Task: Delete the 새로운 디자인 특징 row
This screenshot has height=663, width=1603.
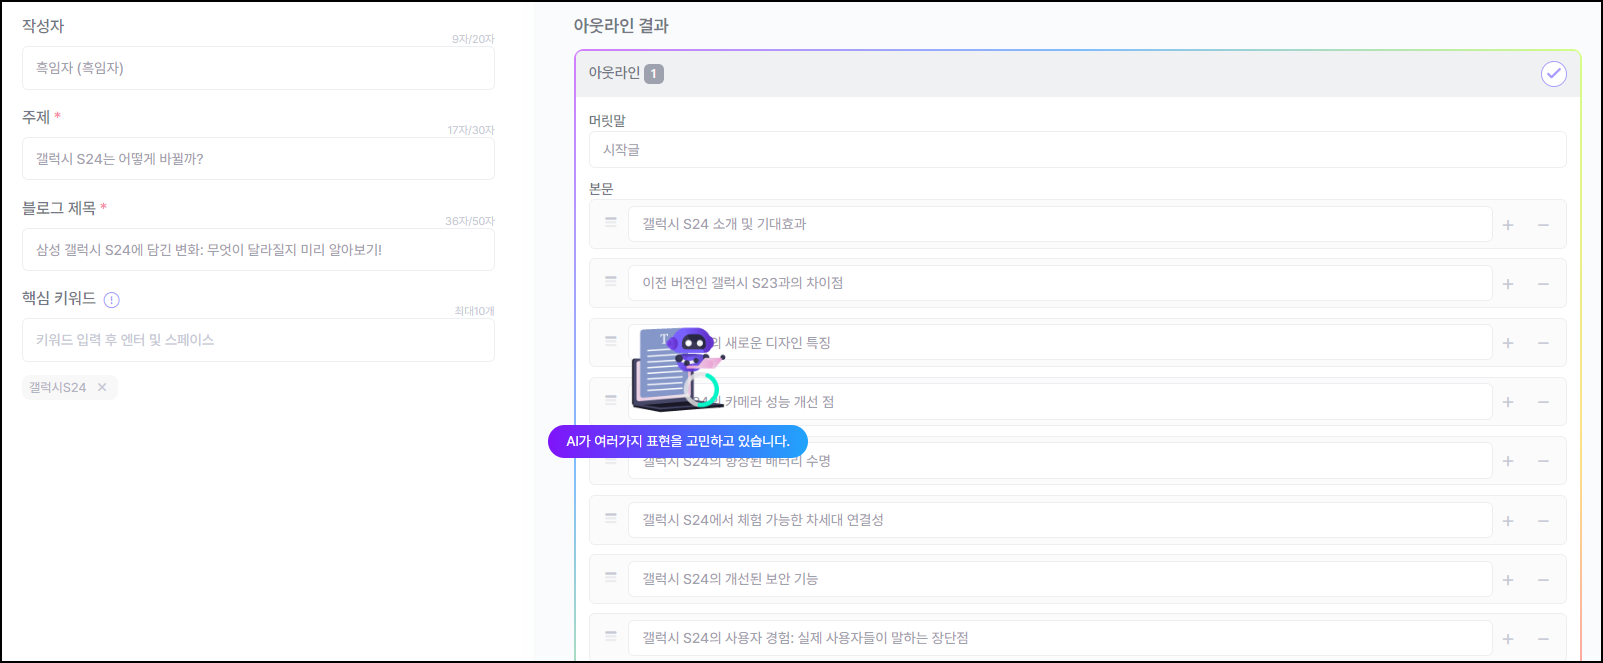Action: 1543,343
